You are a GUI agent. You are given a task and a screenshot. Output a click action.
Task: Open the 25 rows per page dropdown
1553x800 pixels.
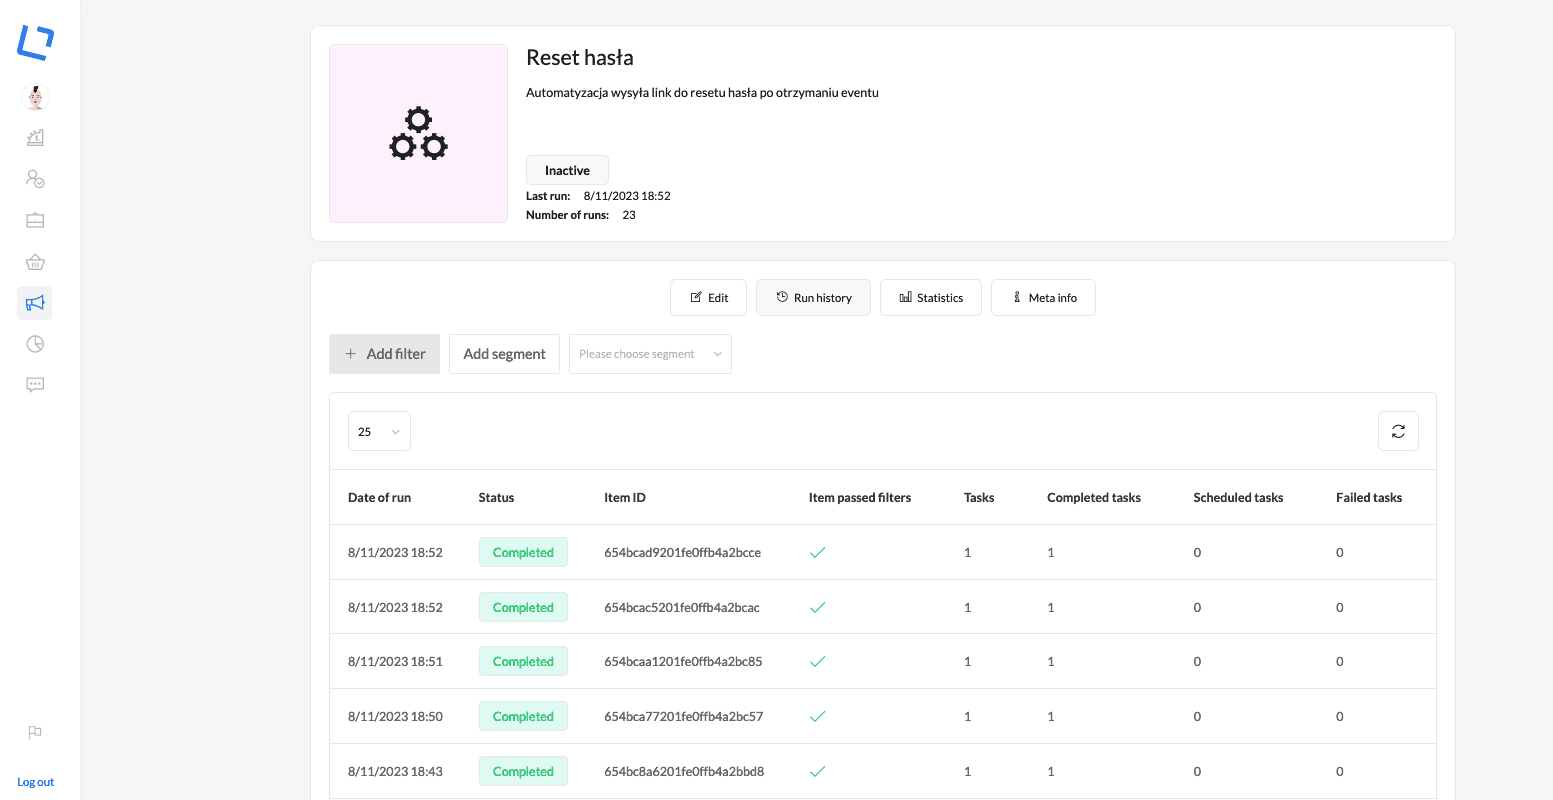pyautogui.click(x=379, y=432)
